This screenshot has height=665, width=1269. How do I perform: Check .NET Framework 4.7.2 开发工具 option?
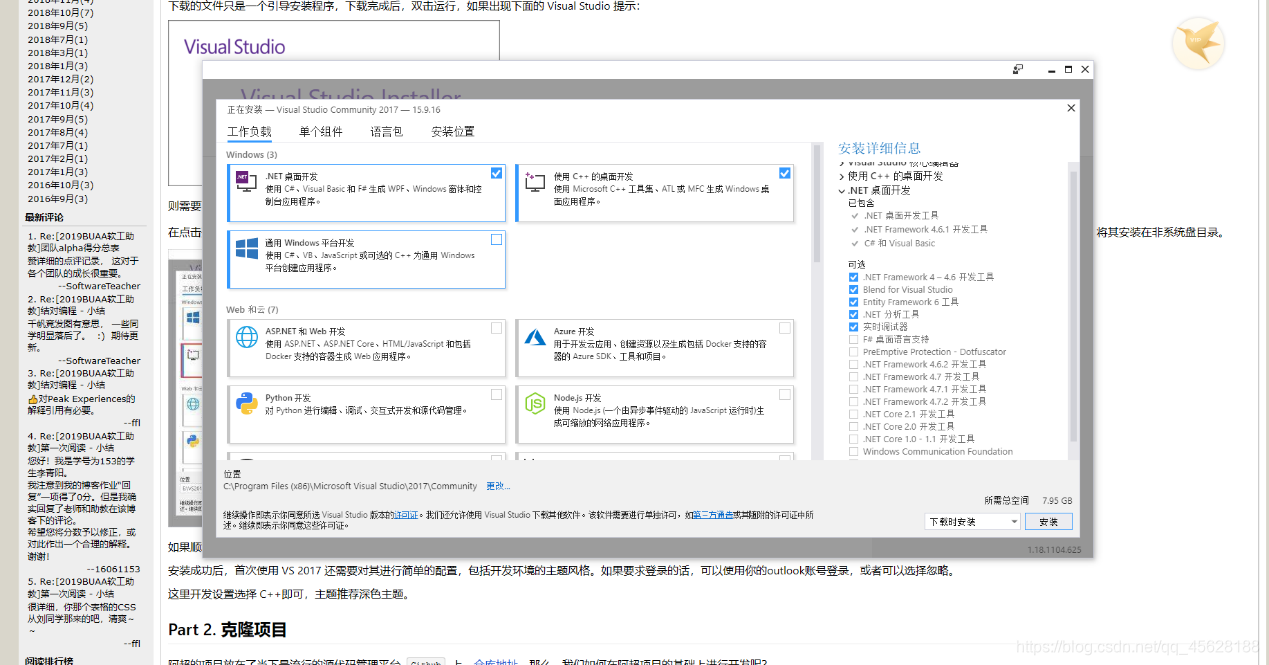pyautogui.click(x=854, y=402)
